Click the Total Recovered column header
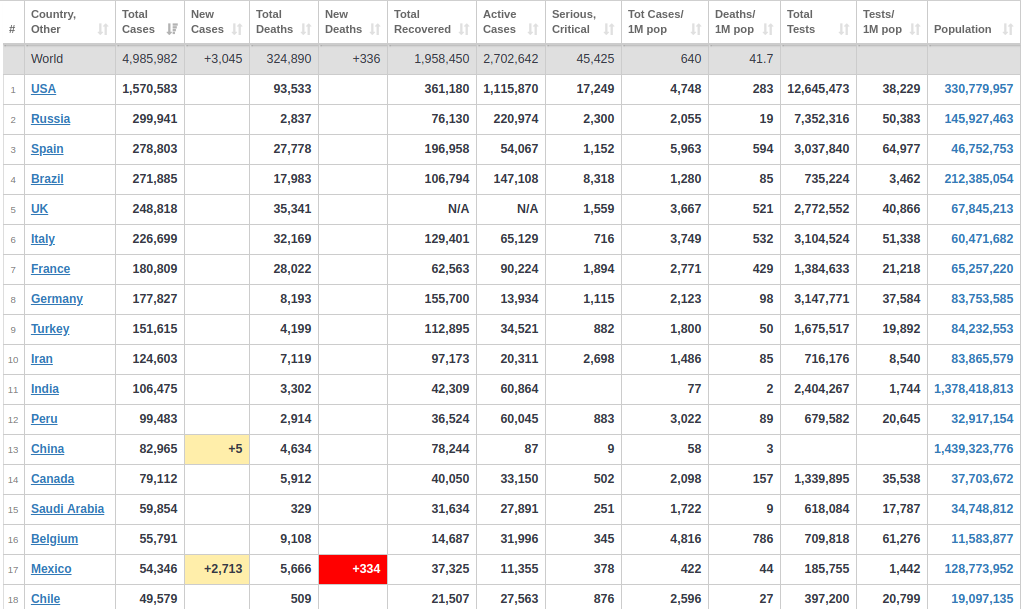 click(432, 22)
